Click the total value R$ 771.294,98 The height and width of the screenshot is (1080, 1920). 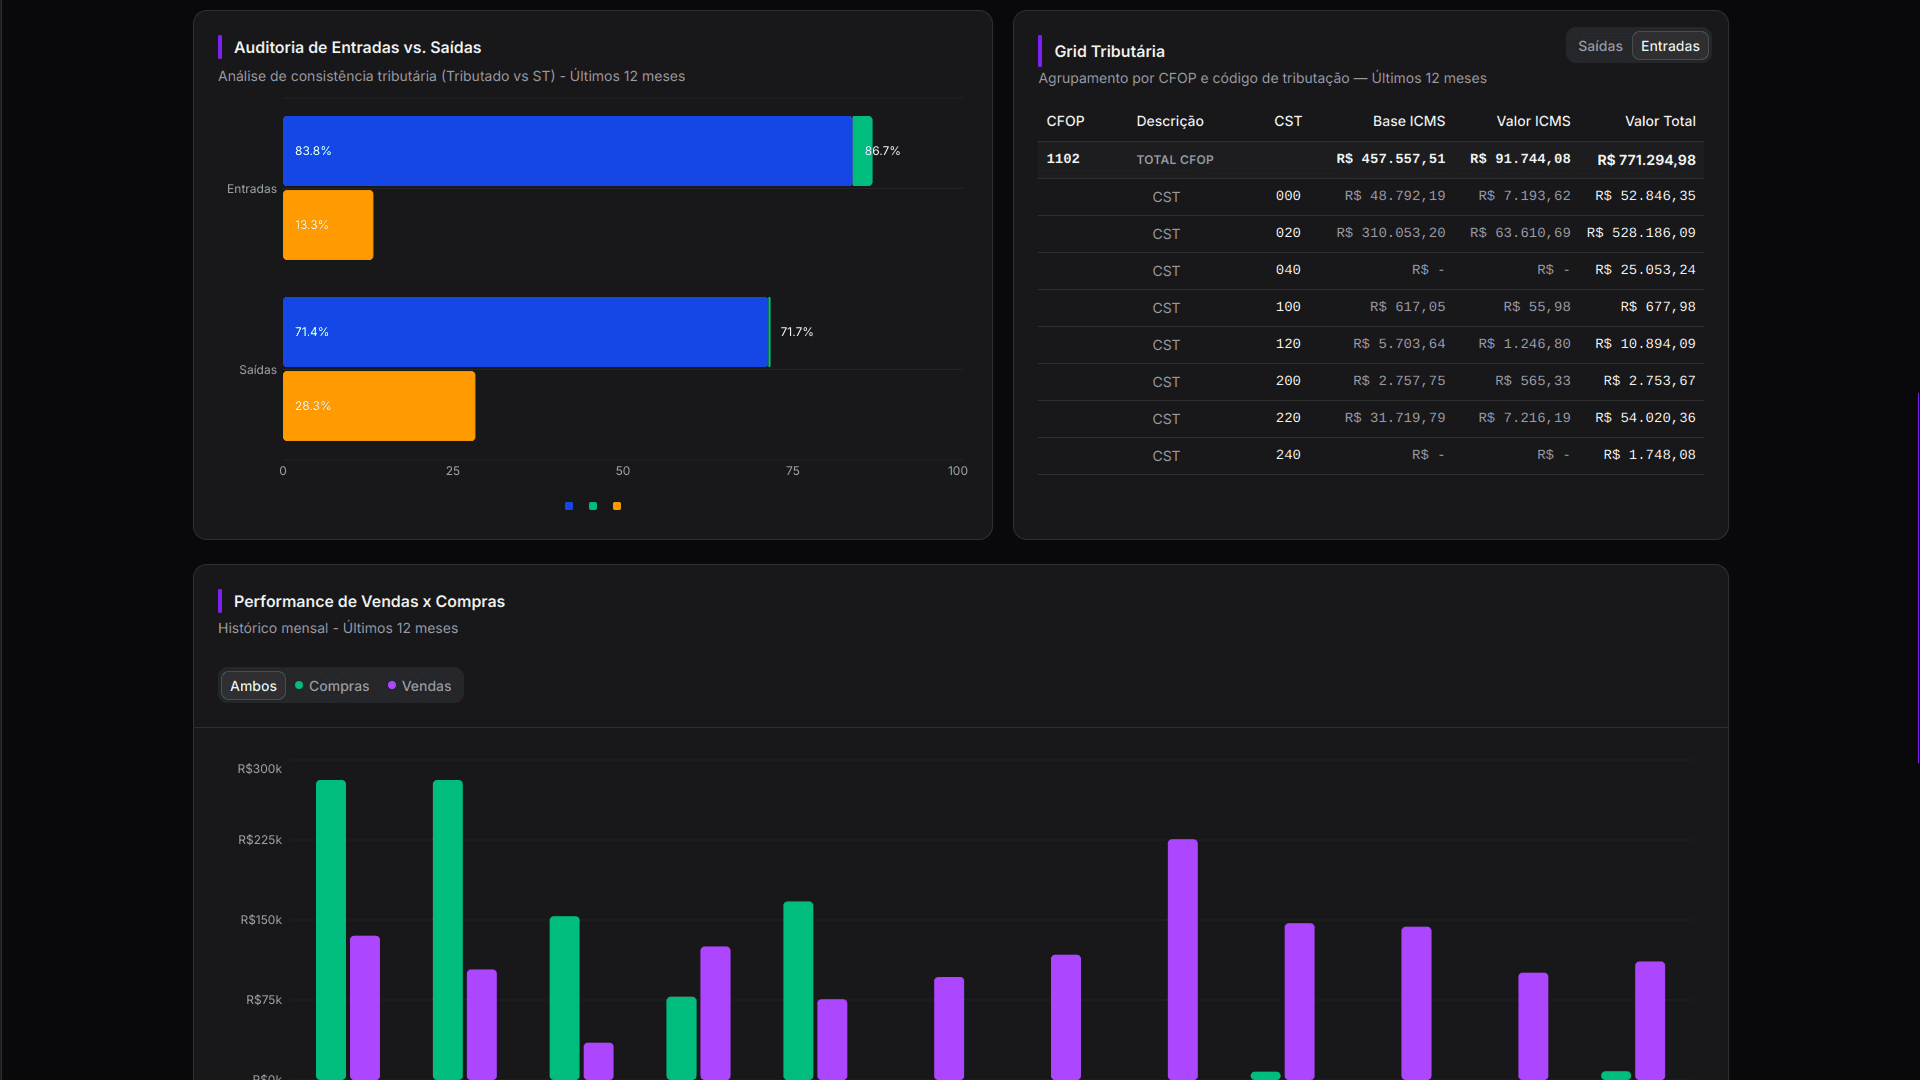click(x=1646, y=160)
